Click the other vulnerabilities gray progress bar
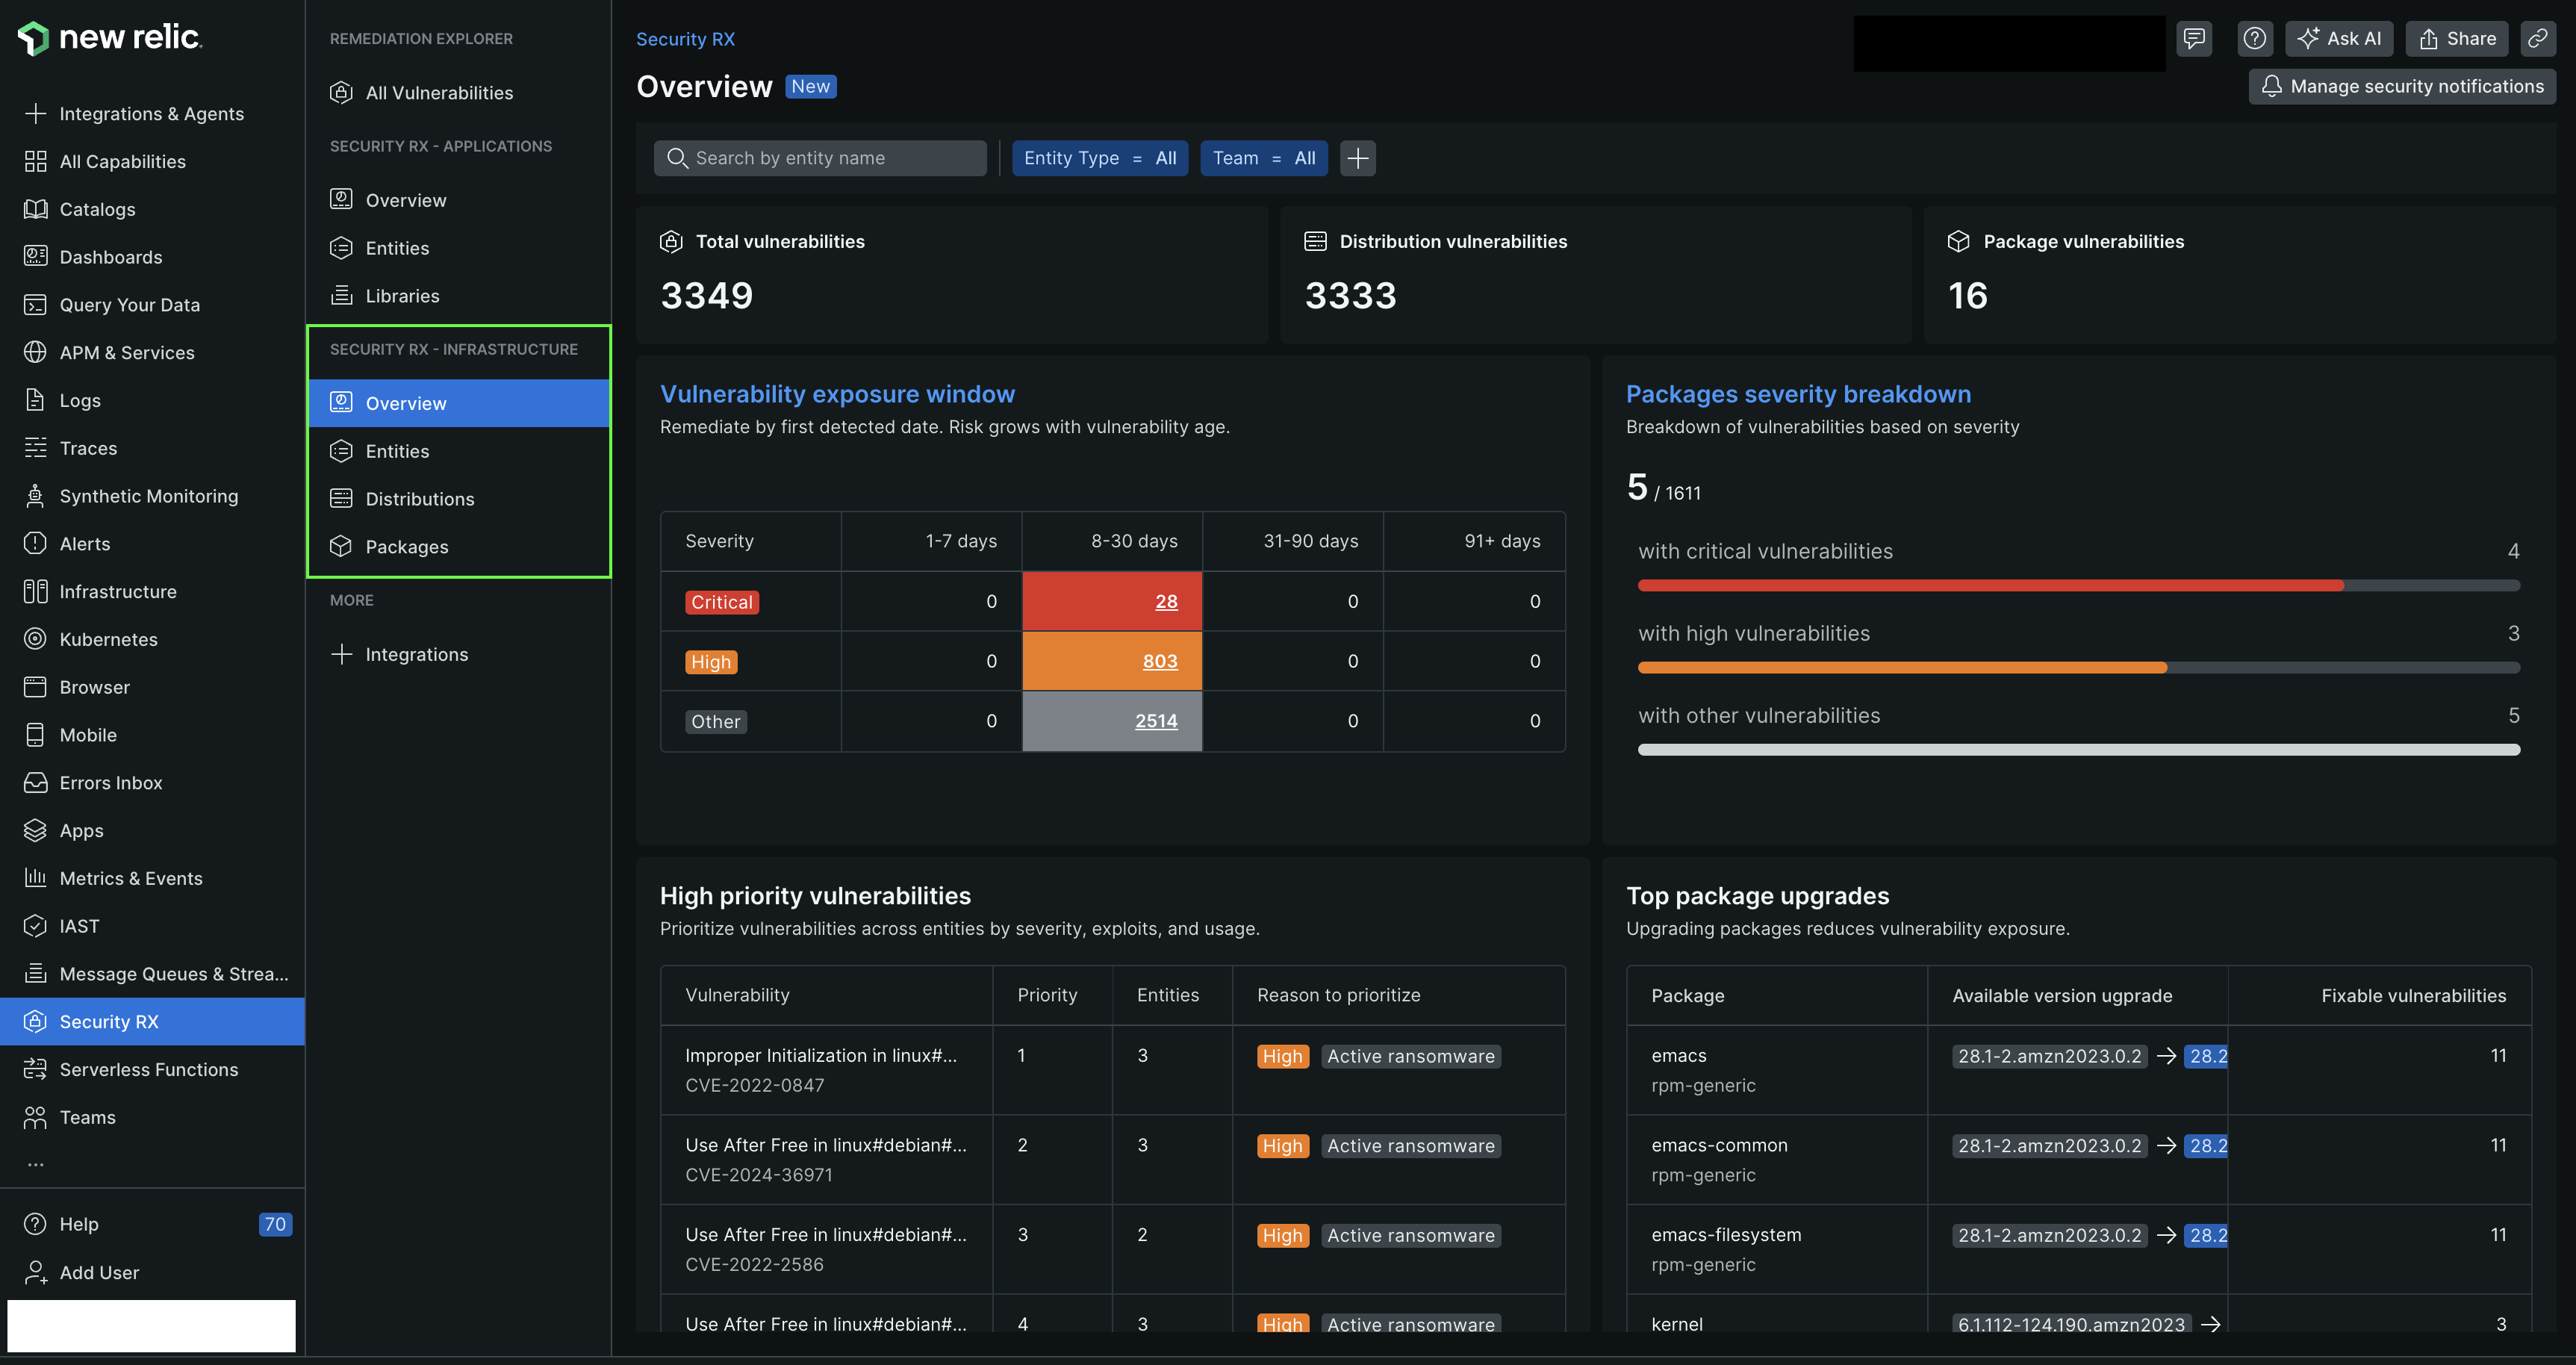 click(x=2078, y=750)
